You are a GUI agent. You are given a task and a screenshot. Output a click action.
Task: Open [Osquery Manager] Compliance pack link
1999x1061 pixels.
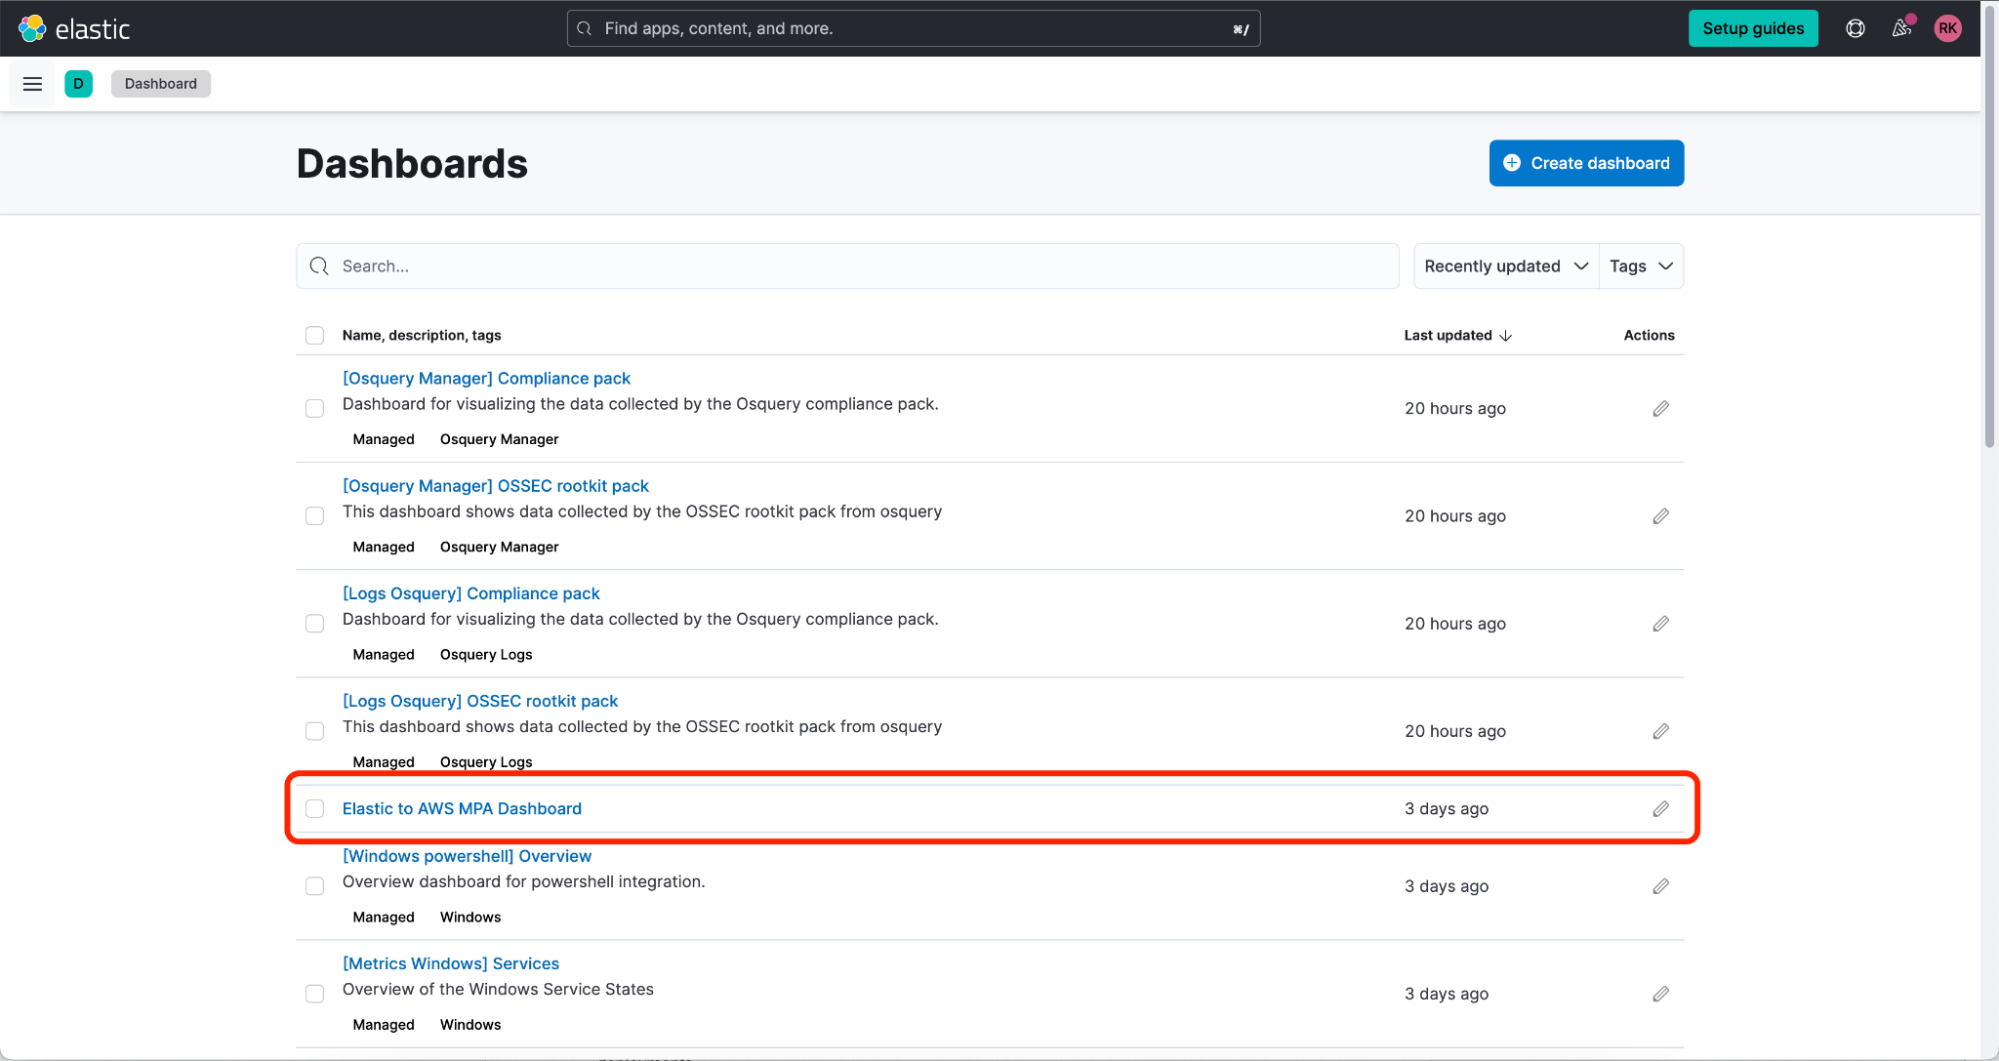(x=486, y=378)
